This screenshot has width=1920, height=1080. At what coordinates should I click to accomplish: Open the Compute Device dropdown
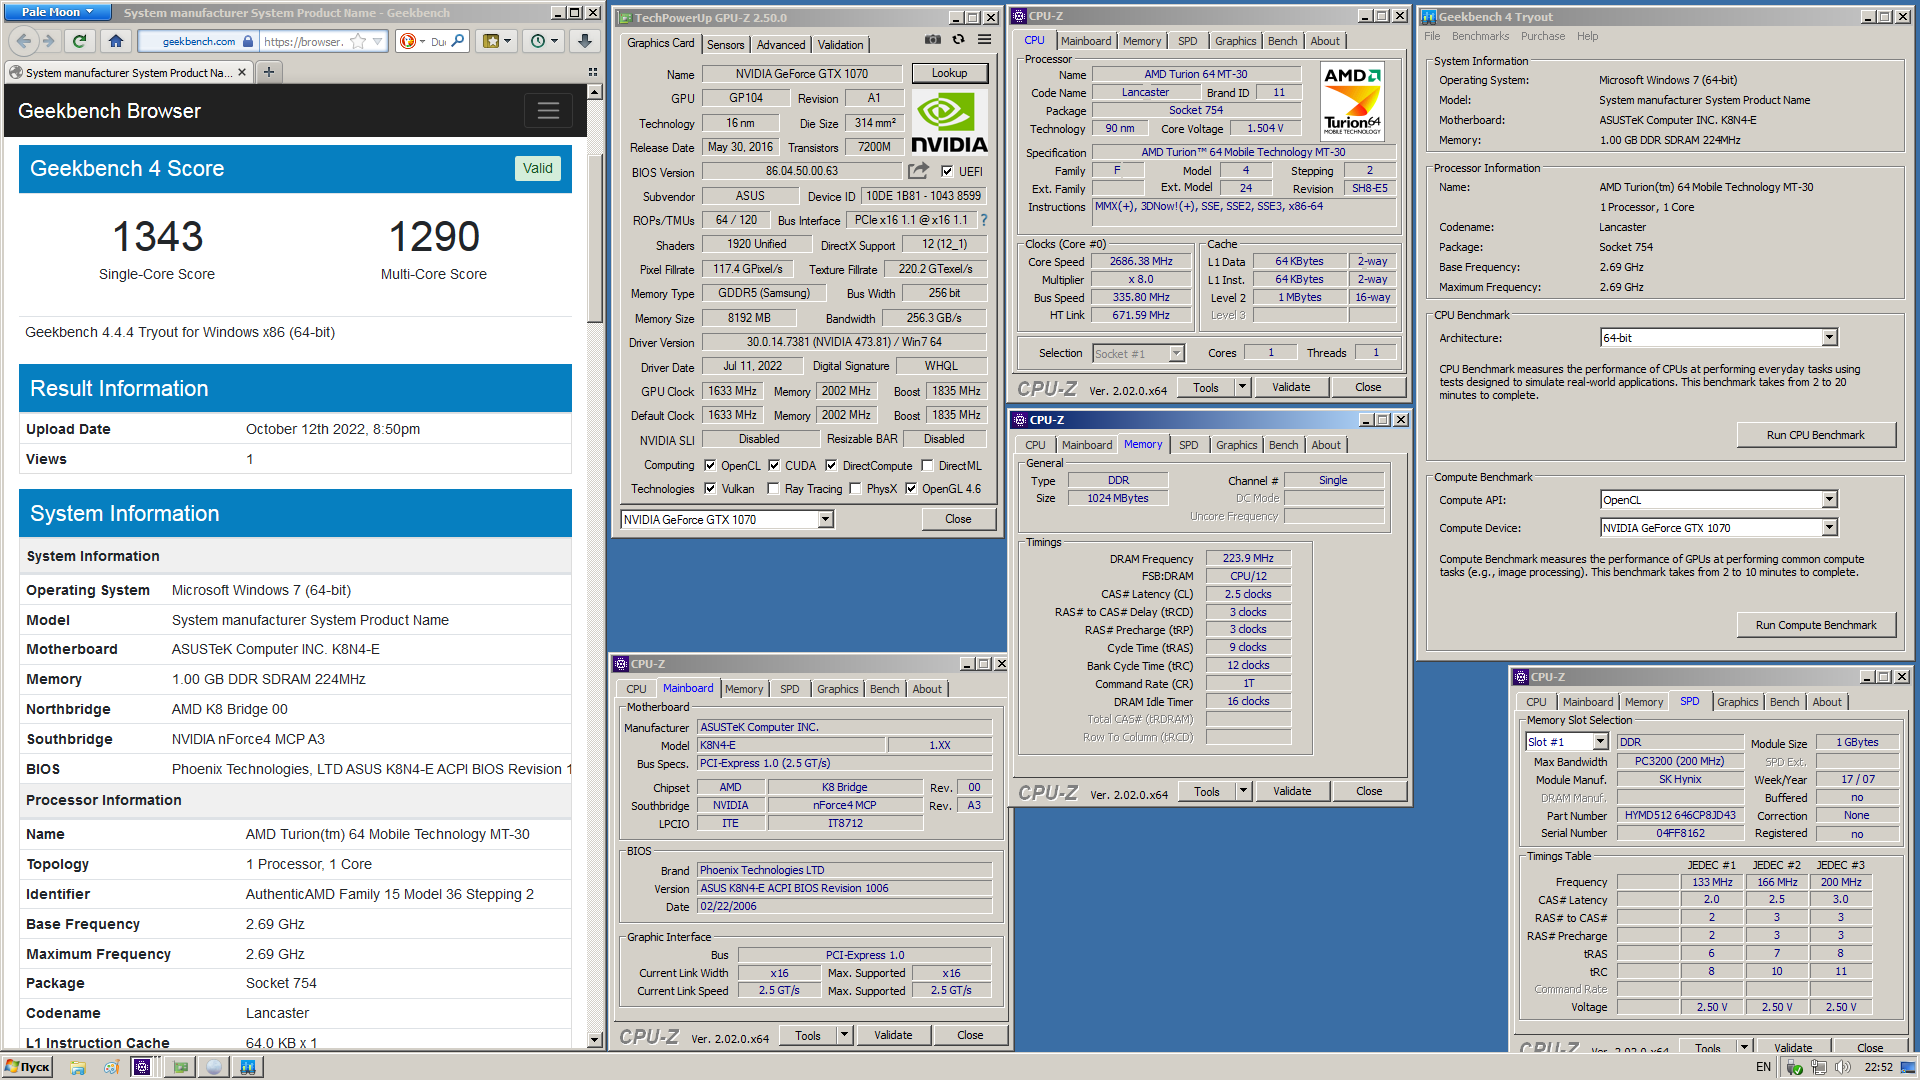(x=1829, y=528)
